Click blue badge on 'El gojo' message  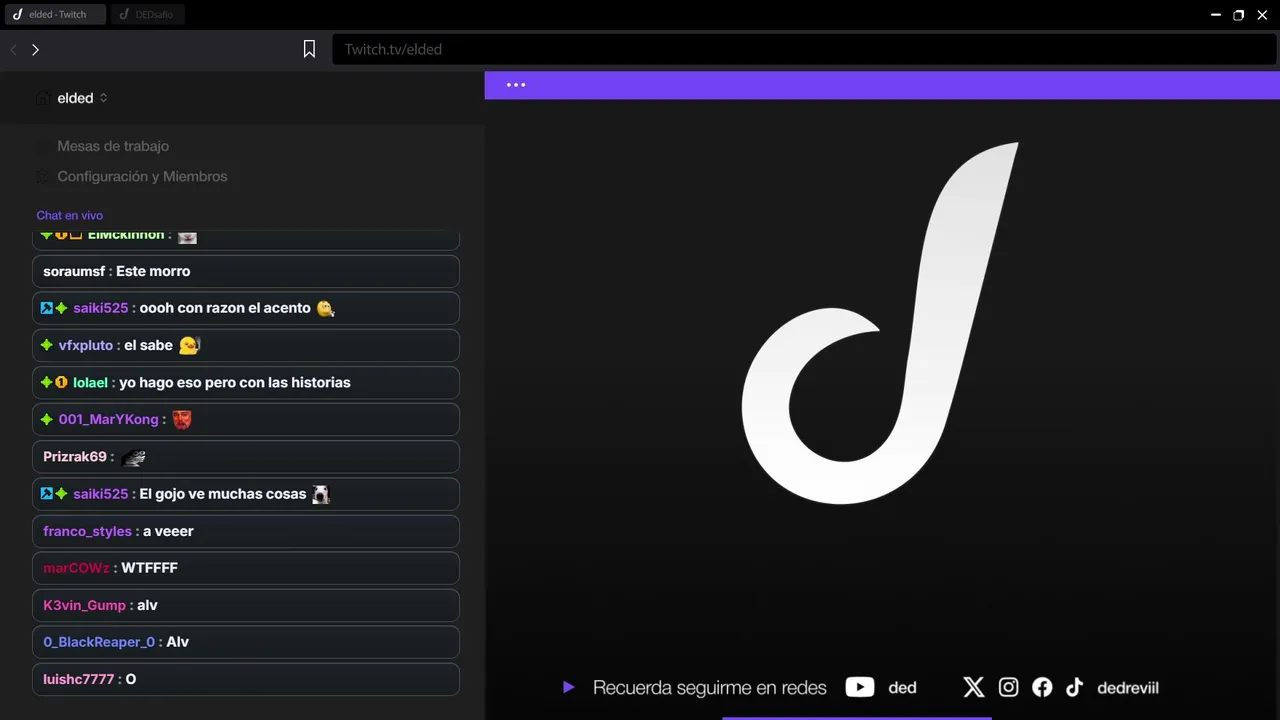tap(46, 494)
